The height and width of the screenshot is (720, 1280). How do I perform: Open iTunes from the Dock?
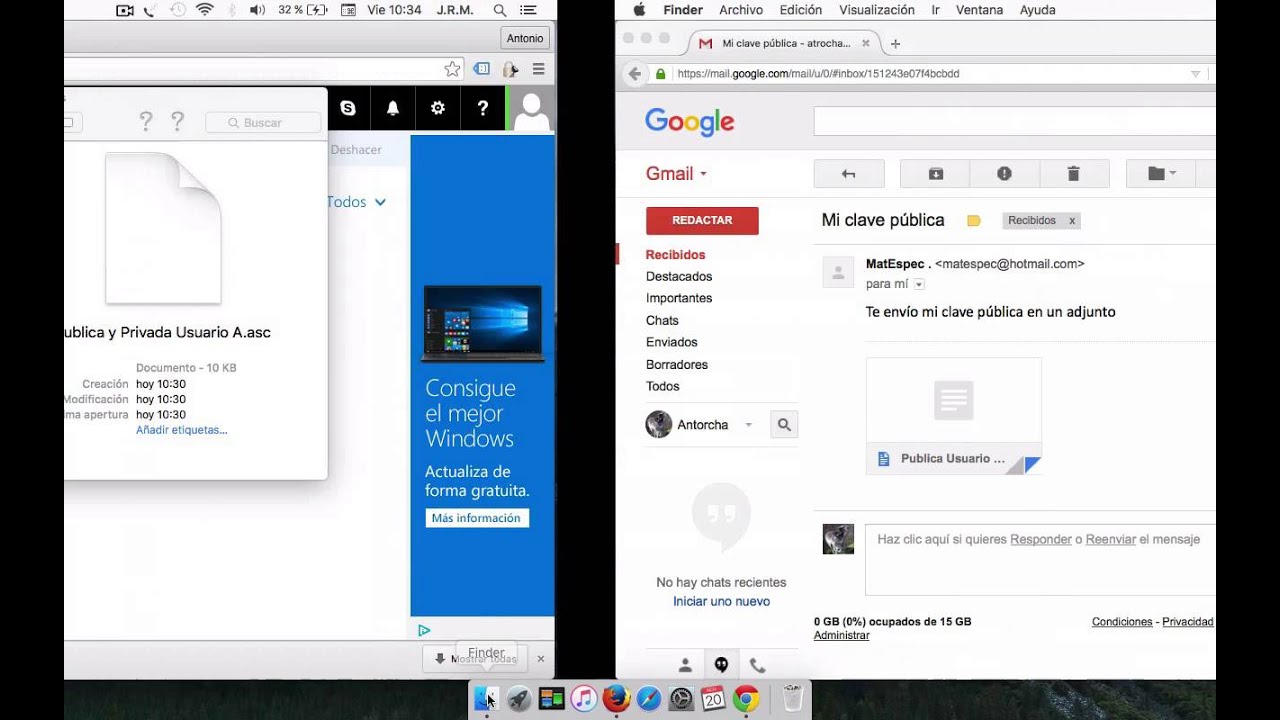pyautogui.click(x=584, y=699)
